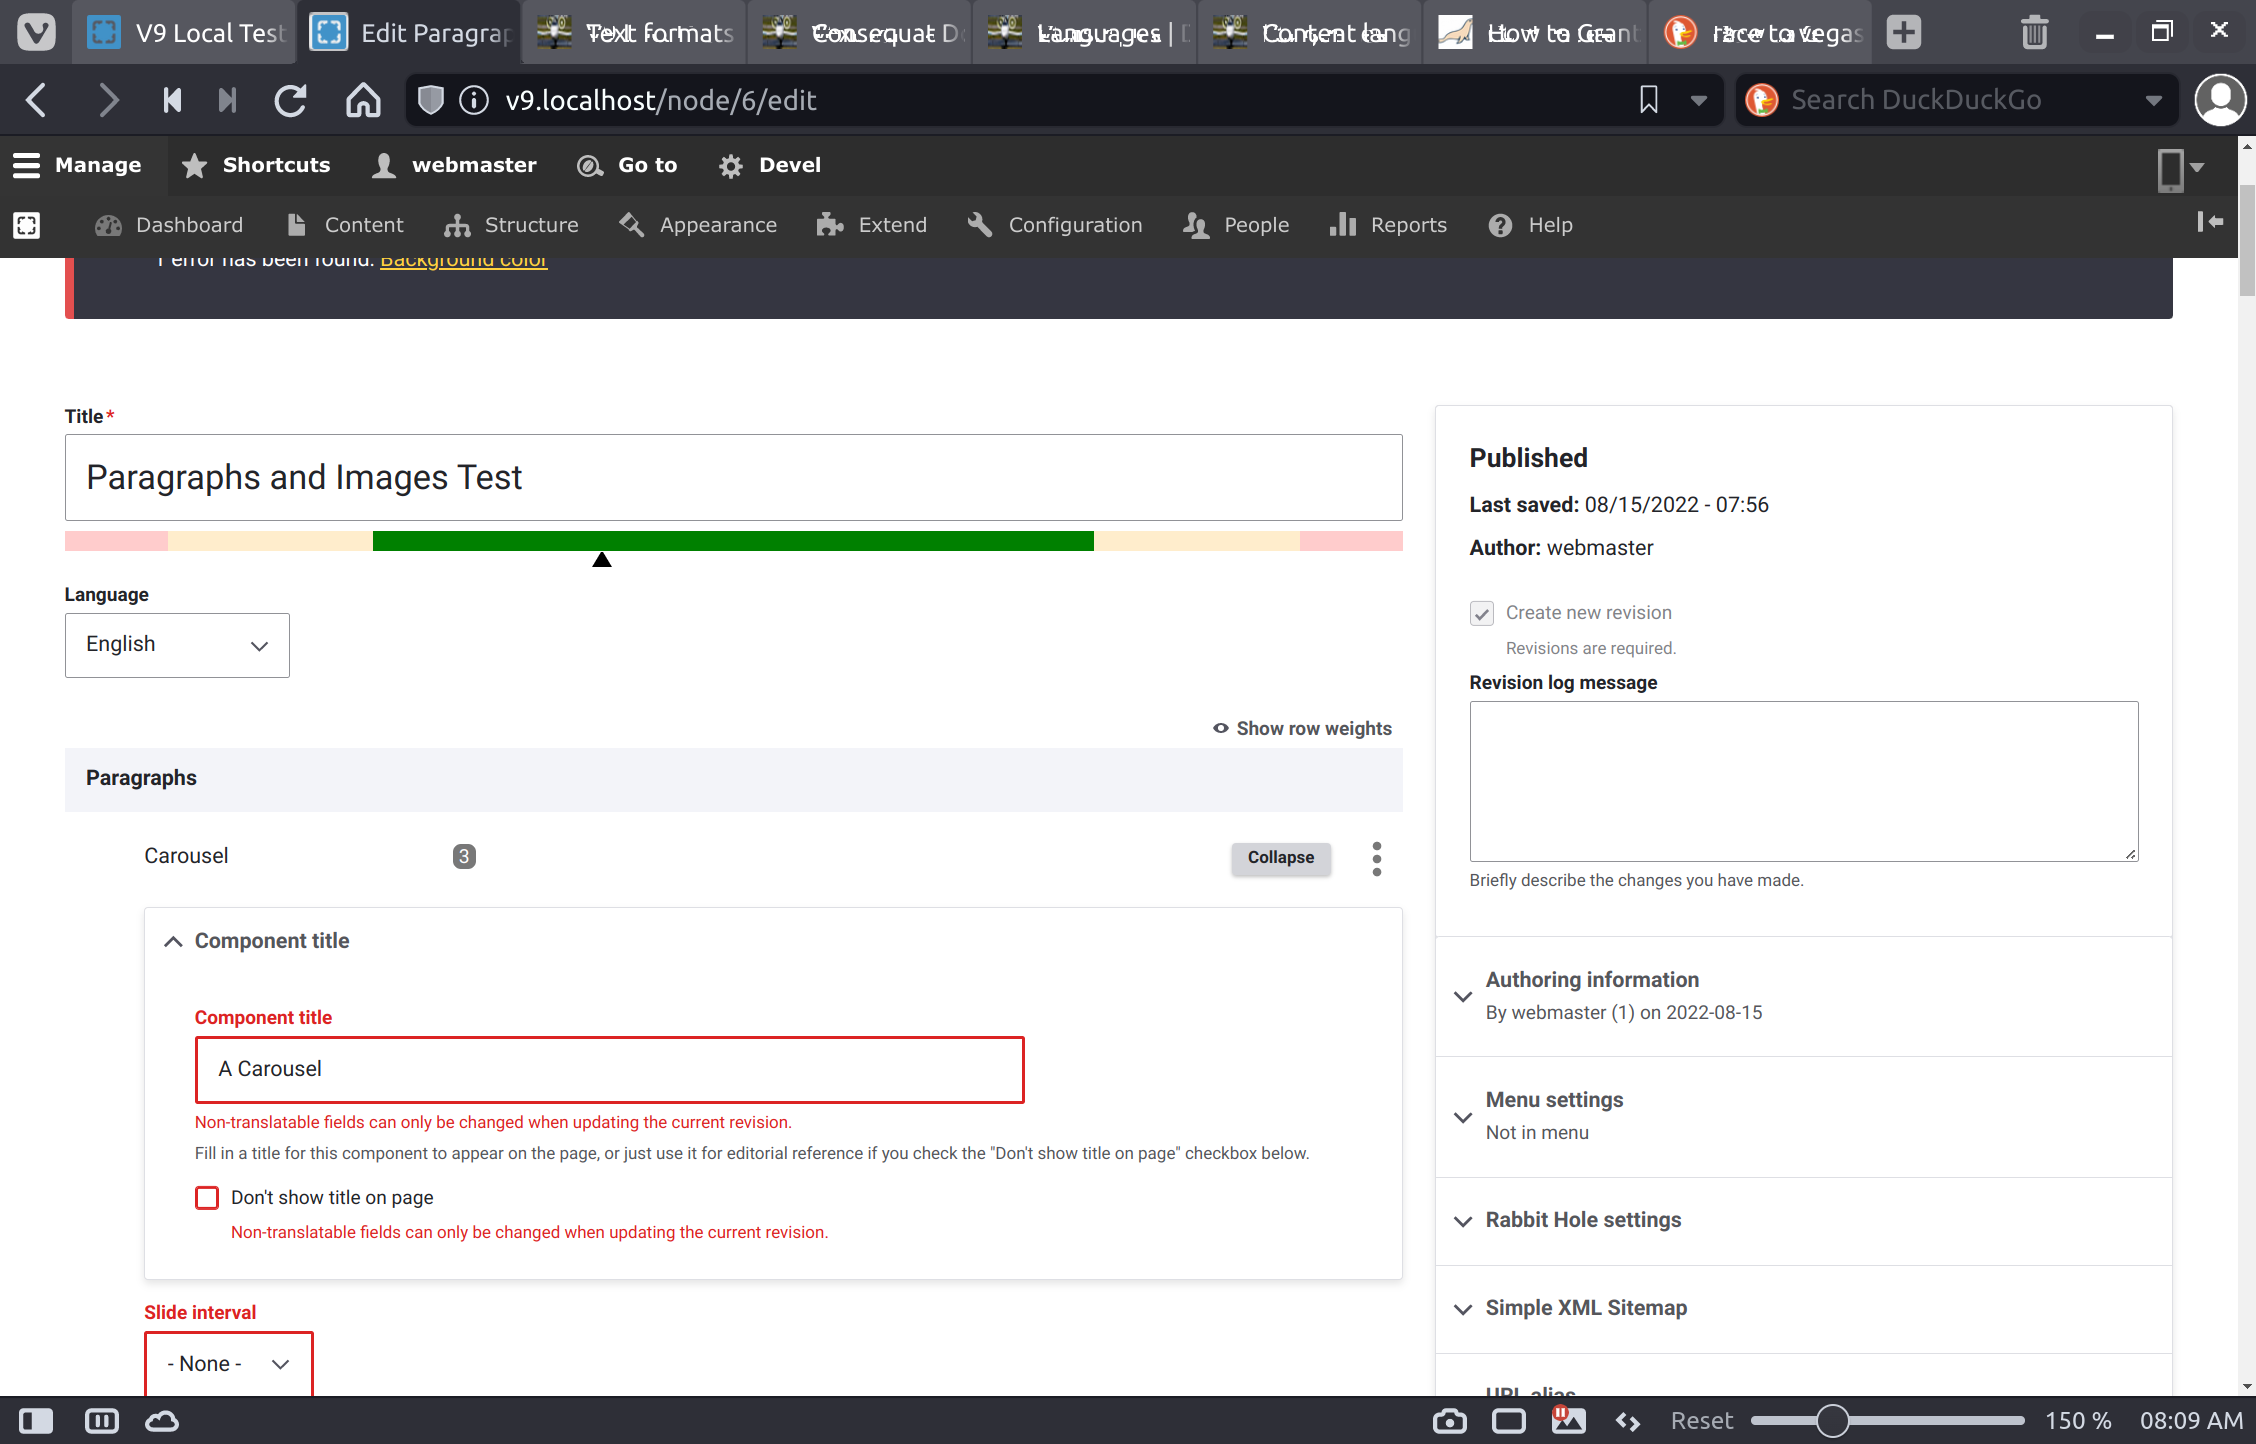This screenshot has height=1444, width=2256.
Task: Open Configuration via the wrench icon
Action: [979, 225]
